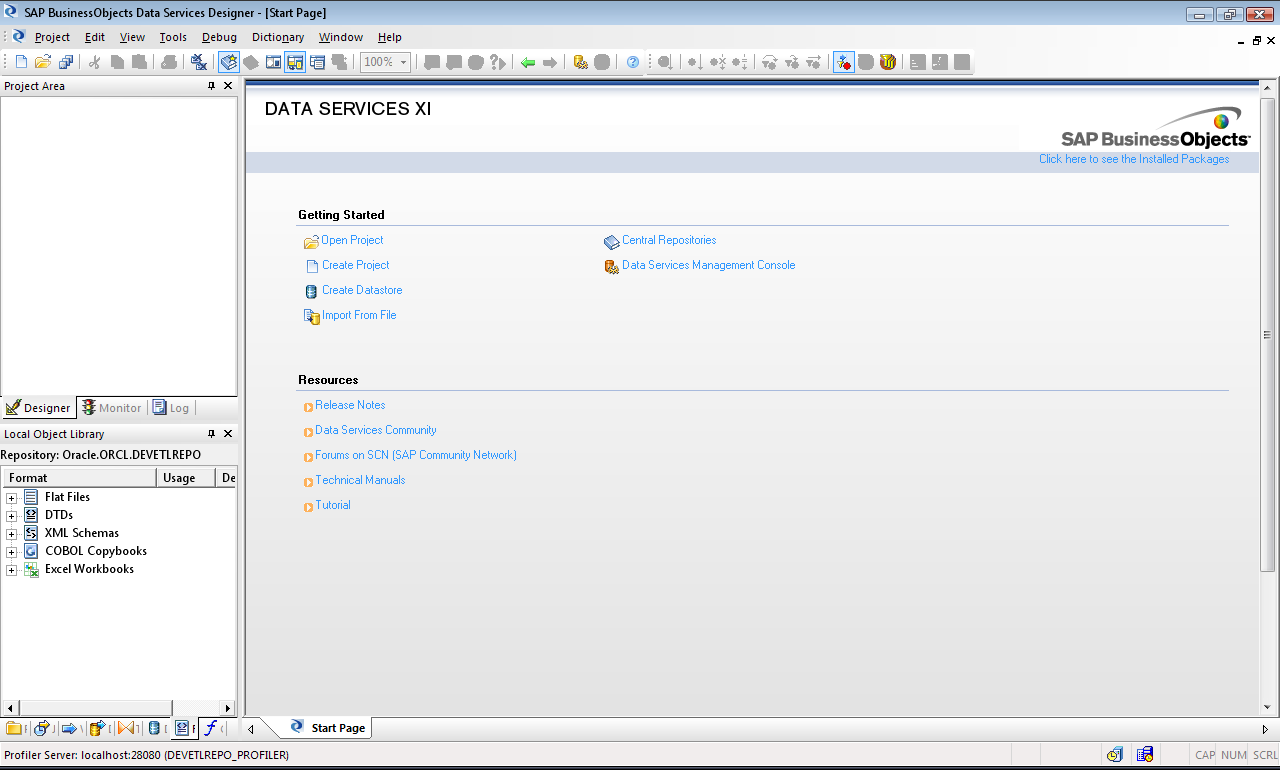
Task: Select the XML Schemas tree item
Action: [82, 533]
